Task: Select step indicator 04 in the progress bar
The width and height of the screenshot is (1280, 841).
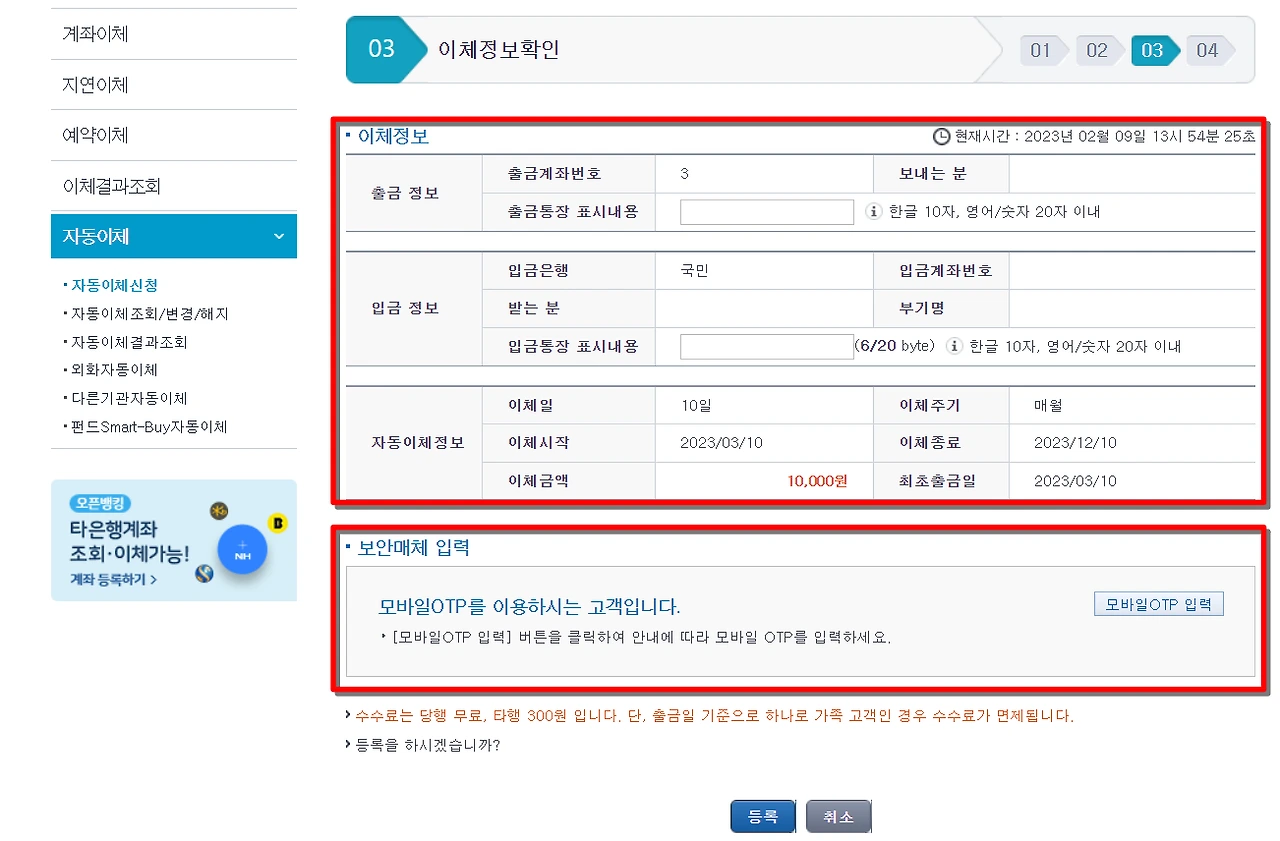Action: point(1209,50)
